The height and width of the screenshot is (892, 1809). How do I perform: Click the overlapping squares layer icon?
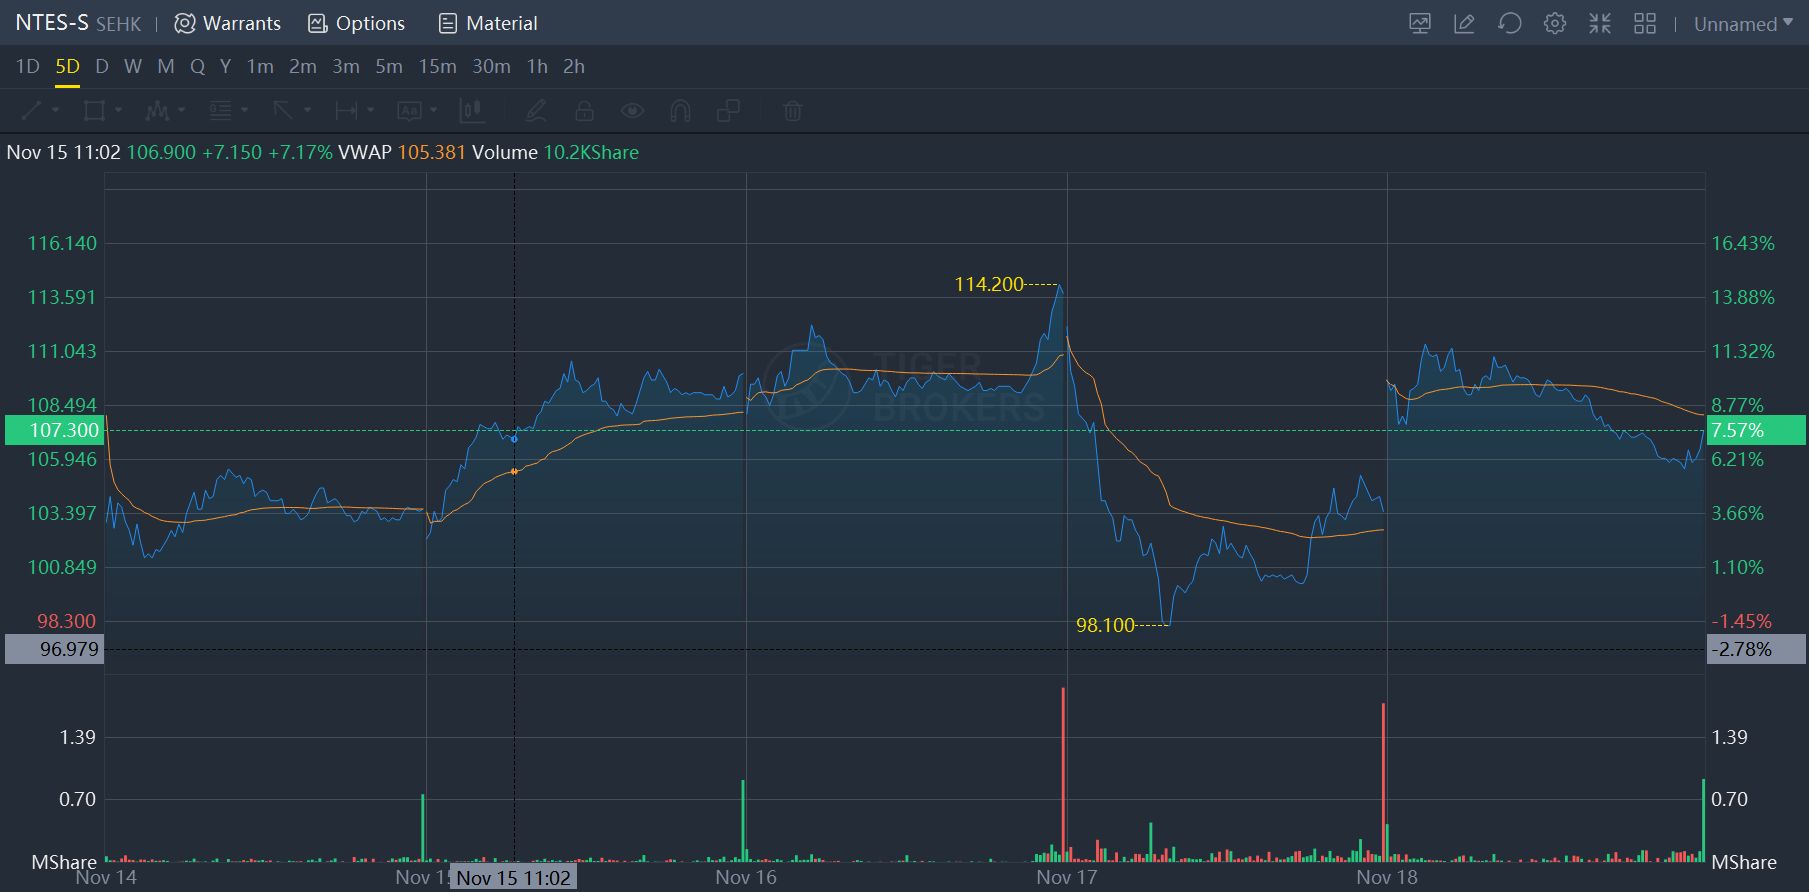click(x=729, y=110)
